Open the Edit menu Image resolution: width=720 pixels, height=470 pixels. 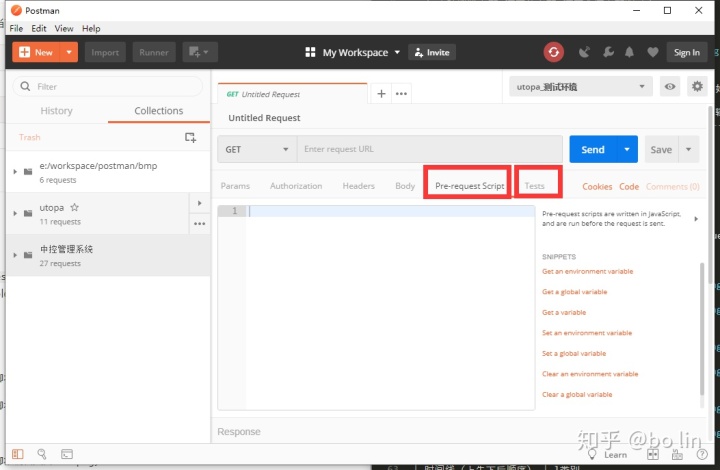[39, 28]
